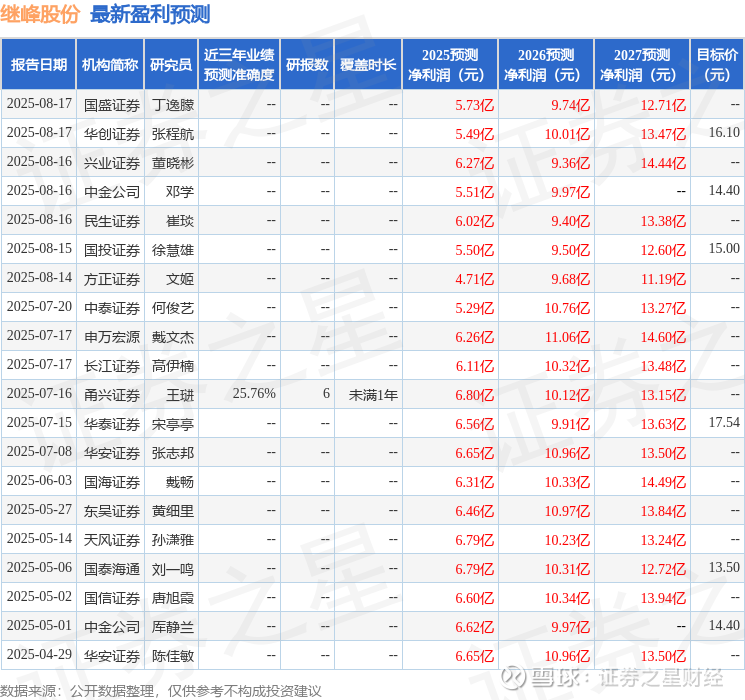Click the date 2025-08-15
This screenshot has height=700, width=745.
pyautogui.click(x=39, y=249)
